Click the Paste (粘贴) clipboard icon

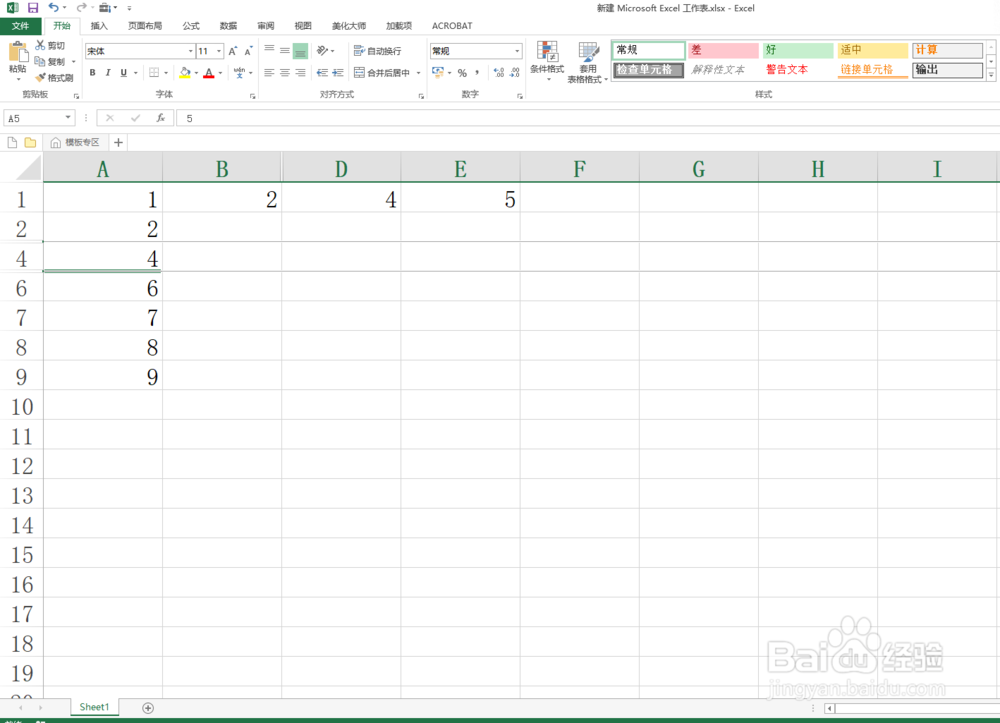(x=18, y=54)
